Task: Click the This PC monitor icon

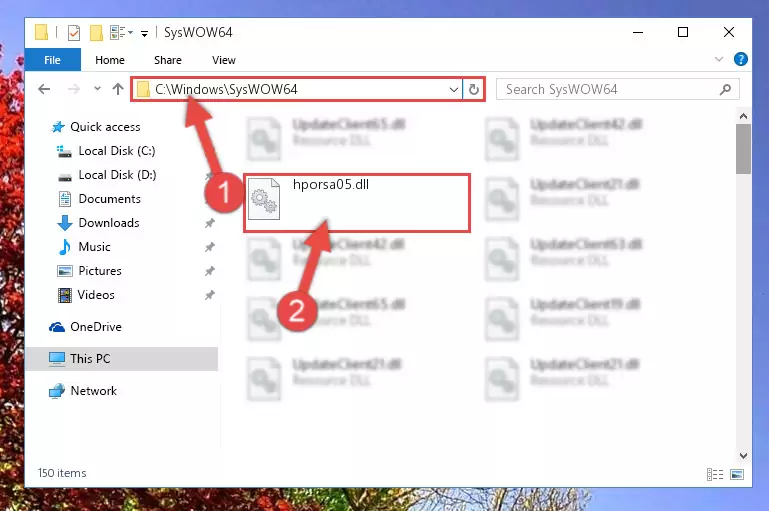Action: click(57, 359)
